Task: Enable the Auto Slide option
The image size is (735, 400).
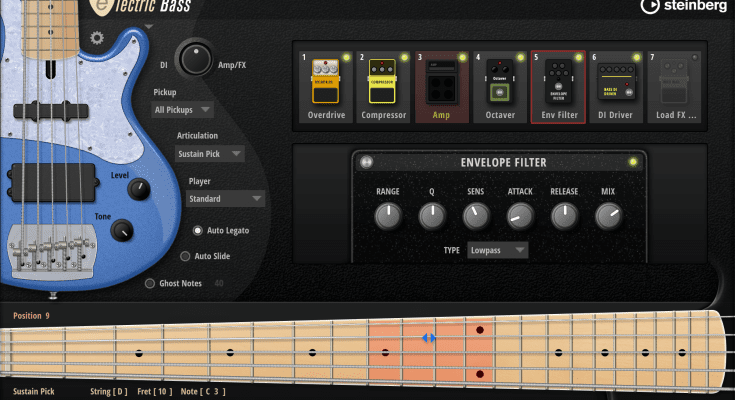Action: pos(185,256)
